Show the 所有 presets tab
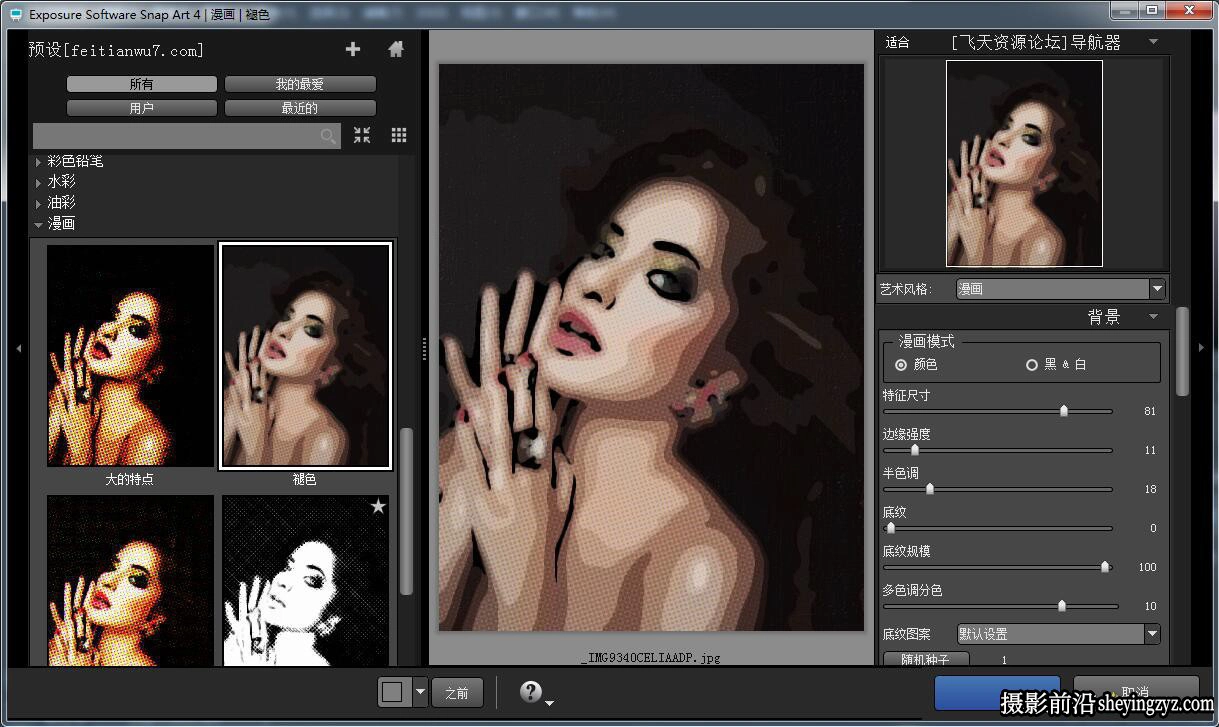The width and height of the screenshot is (1219, 727). [x=142, y=84]
